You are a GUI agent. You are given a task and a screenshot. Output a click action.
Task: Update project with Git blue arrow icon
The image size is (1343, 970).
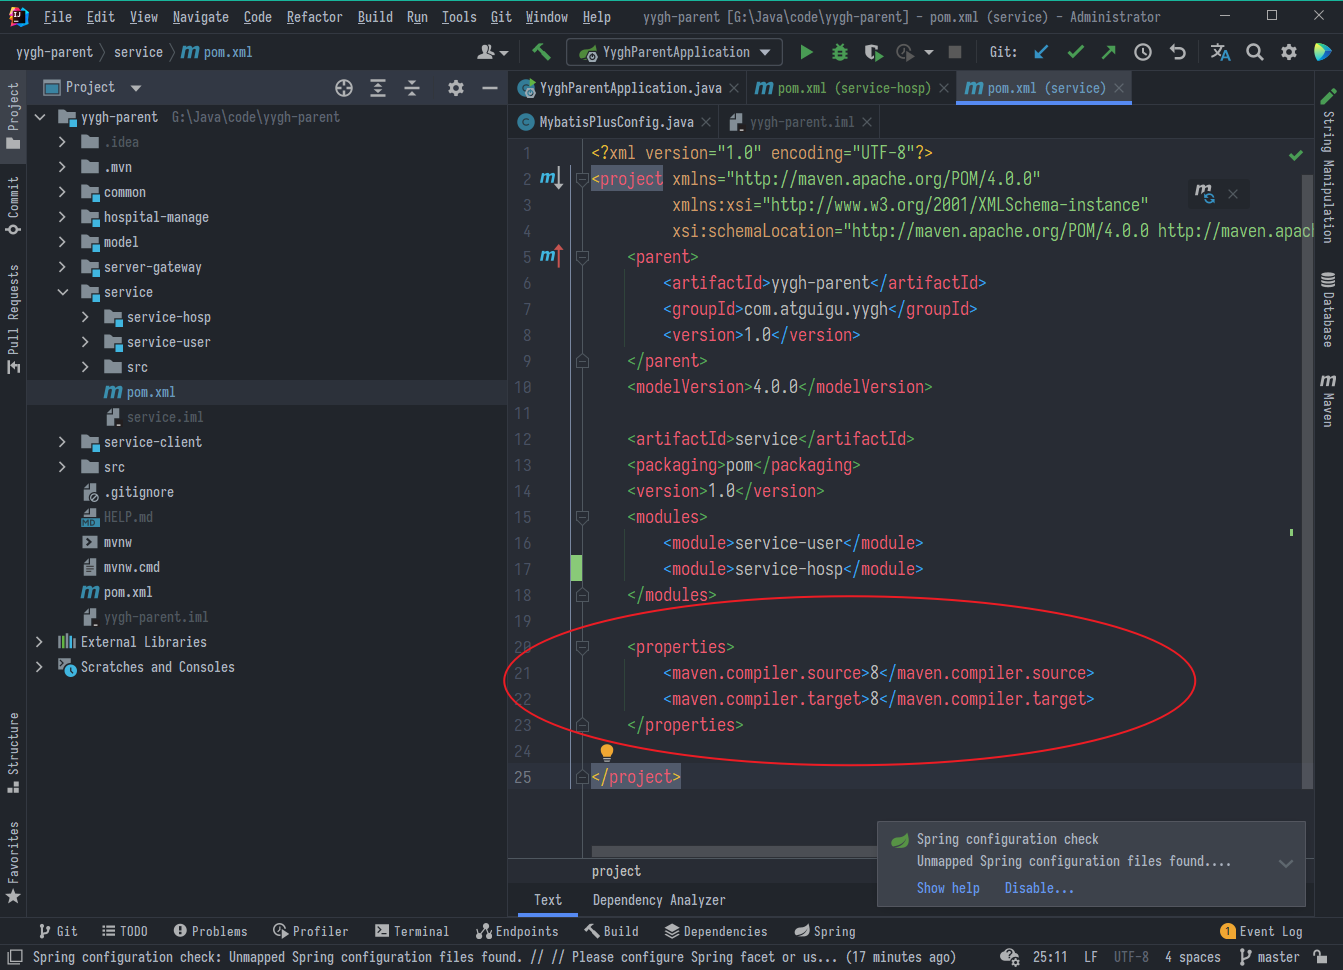(1041, 52)
